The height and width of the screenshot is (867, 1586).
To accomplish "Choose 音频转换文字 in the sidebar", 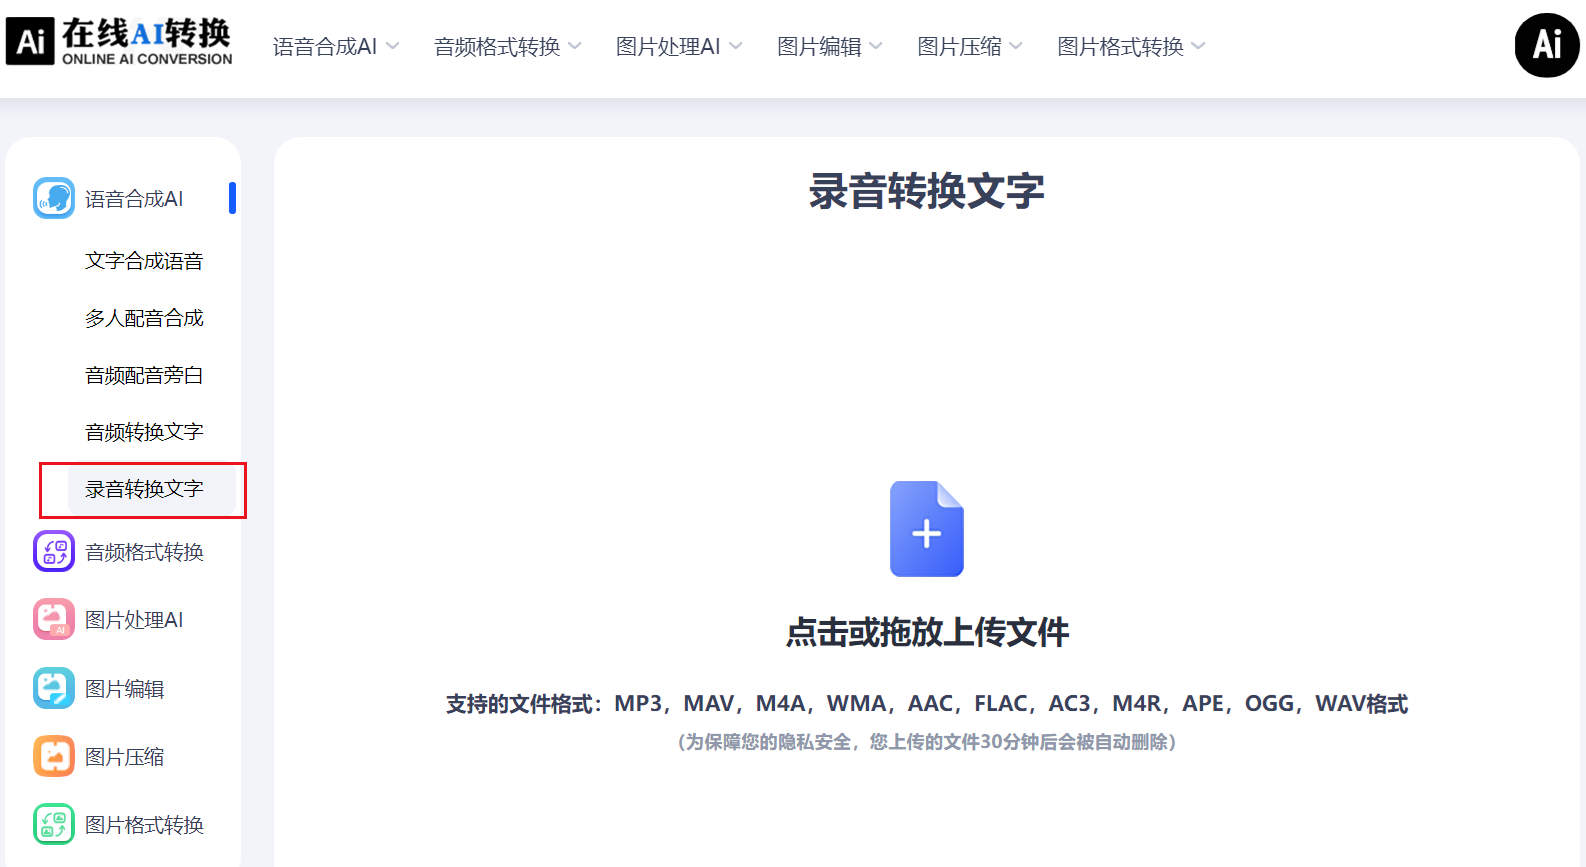I will pos(144,432).
